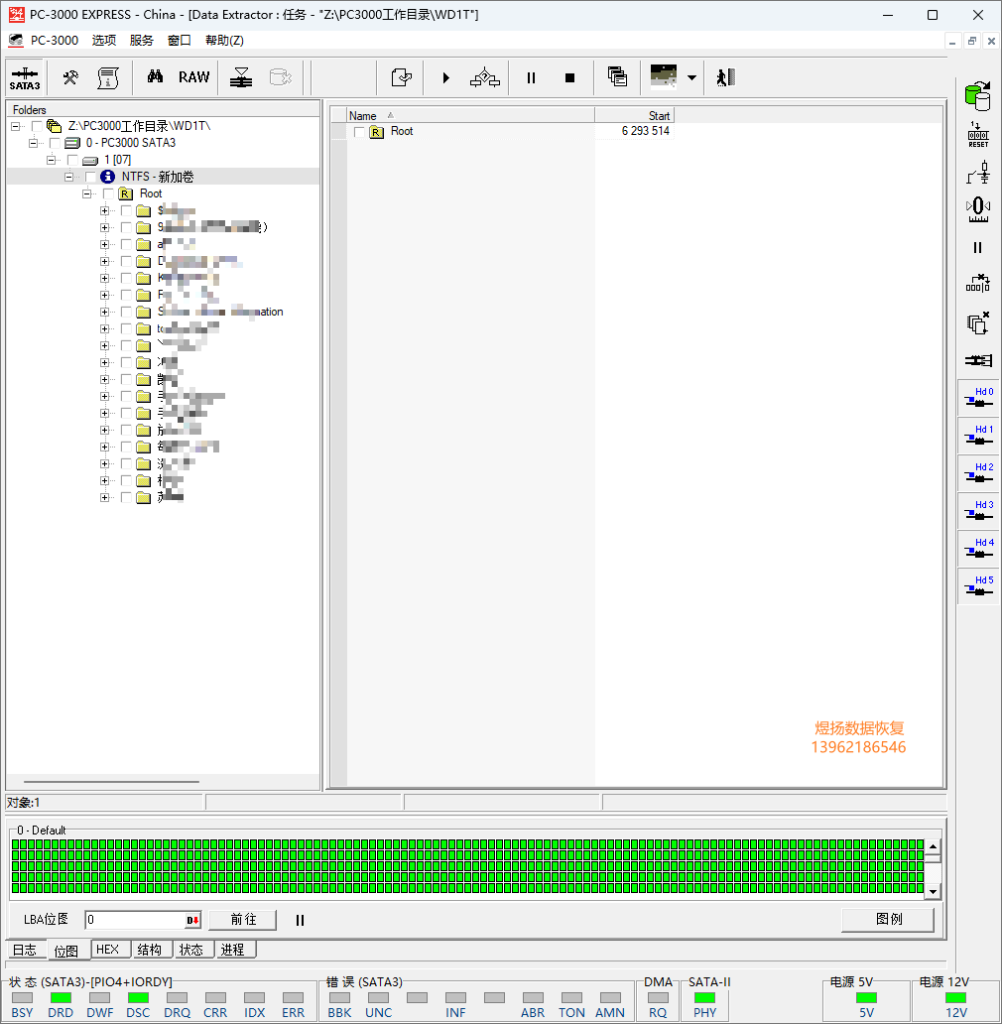The image size is (1002, 1024).
Task: Open the binoculars search tool
Action: tap(155, 77)
